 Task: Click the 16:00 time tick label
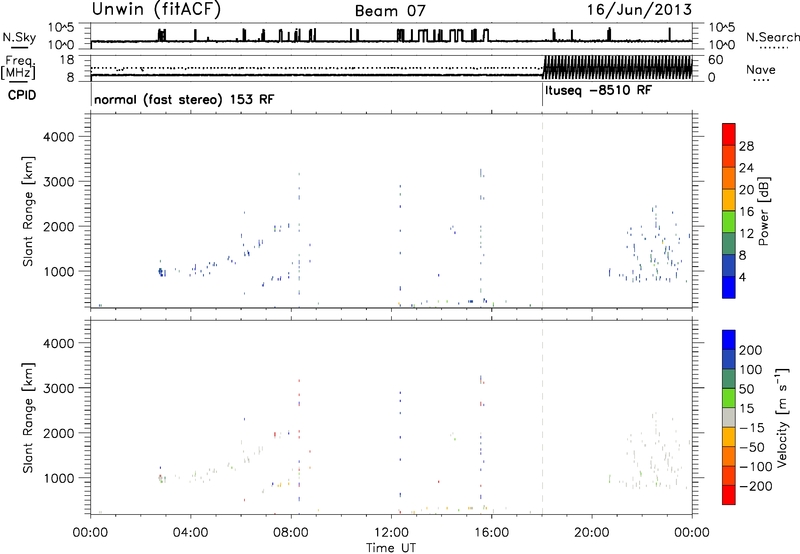tap(491, 533)
